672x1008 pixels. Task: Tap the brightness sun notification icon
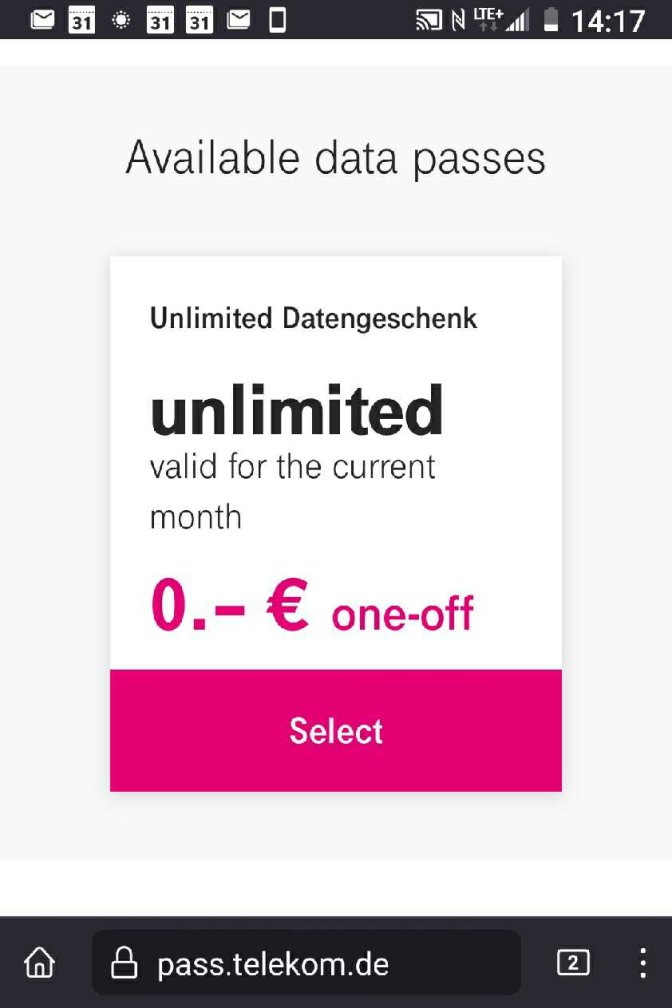(x=121, y=20)
